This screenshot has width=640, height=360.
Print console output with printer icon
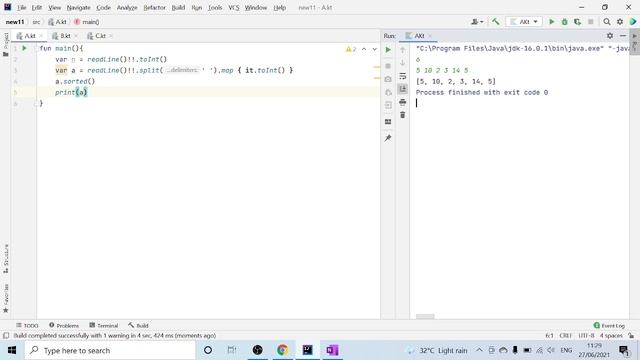[402, 102]
